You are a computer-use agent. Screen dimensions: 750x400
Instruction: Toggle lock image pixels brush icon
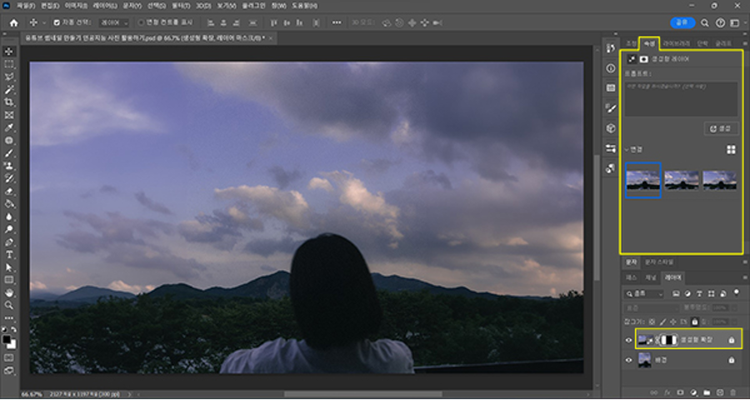tap(663, 322)
